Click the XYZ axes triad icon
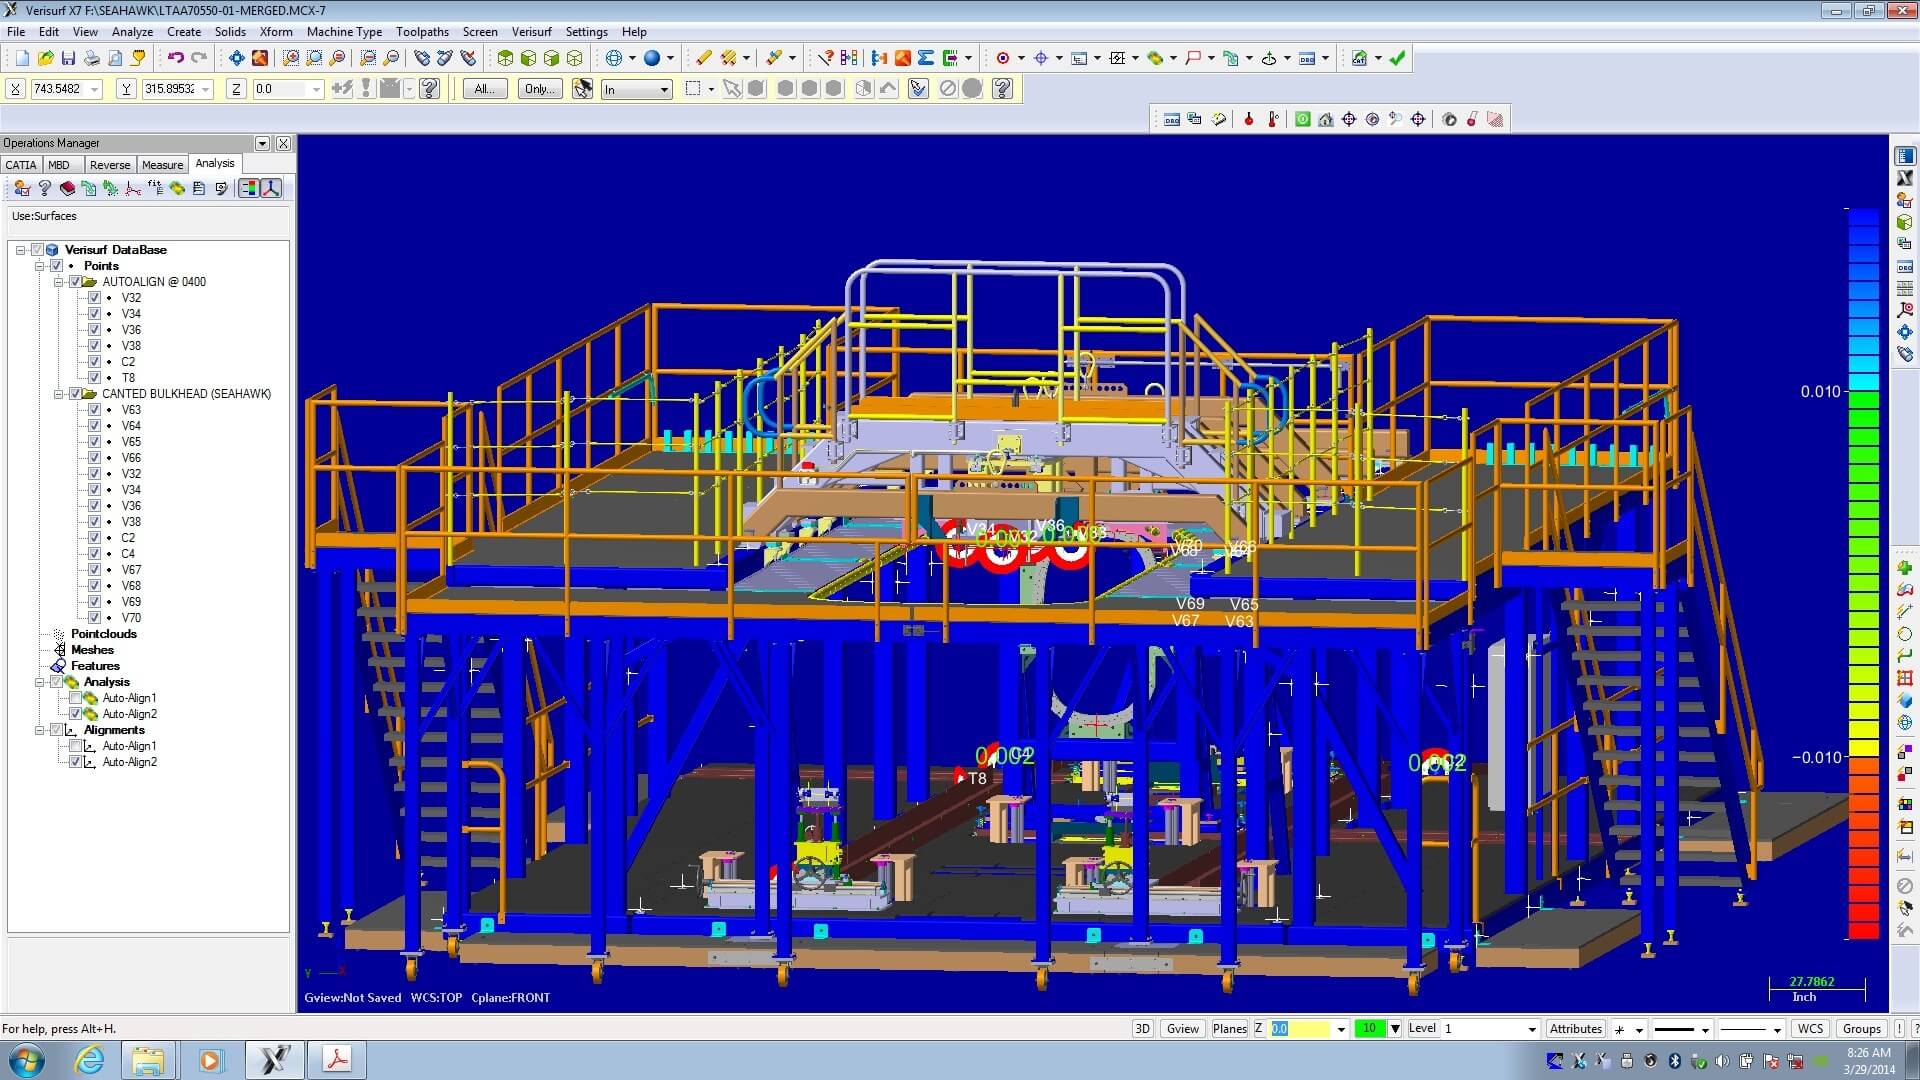The width and height of the screenshot is (1920, 1080). 271,188
